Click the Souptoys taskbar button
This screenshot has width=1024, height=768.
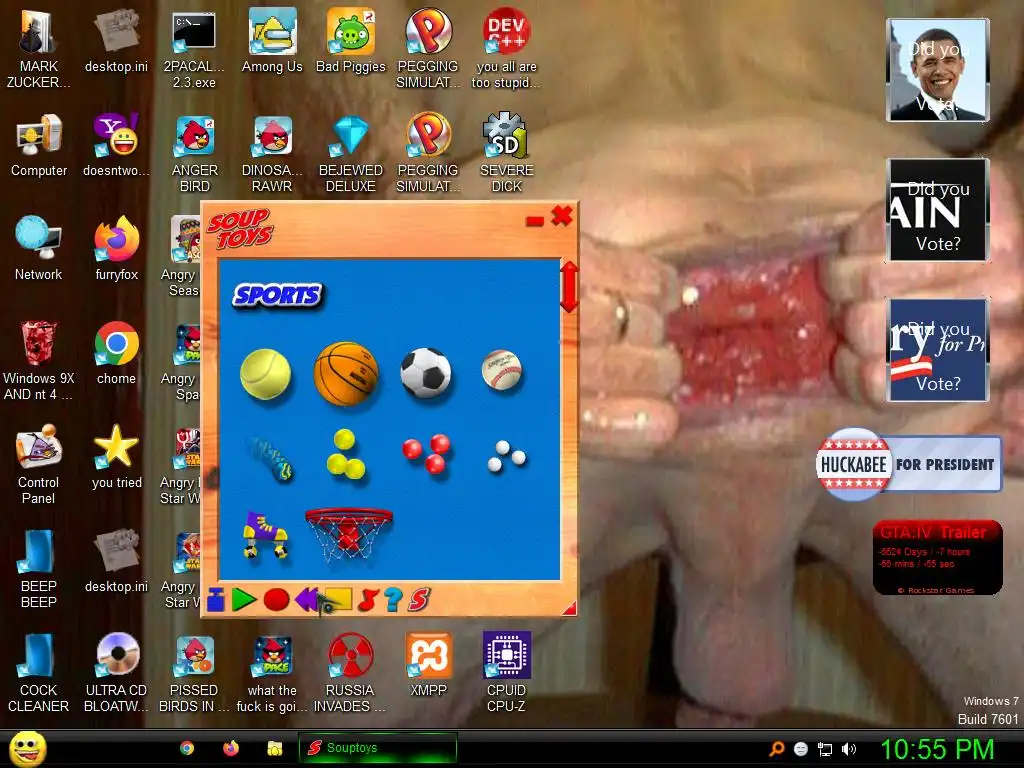pyautogui.click(x=377, y=748)
